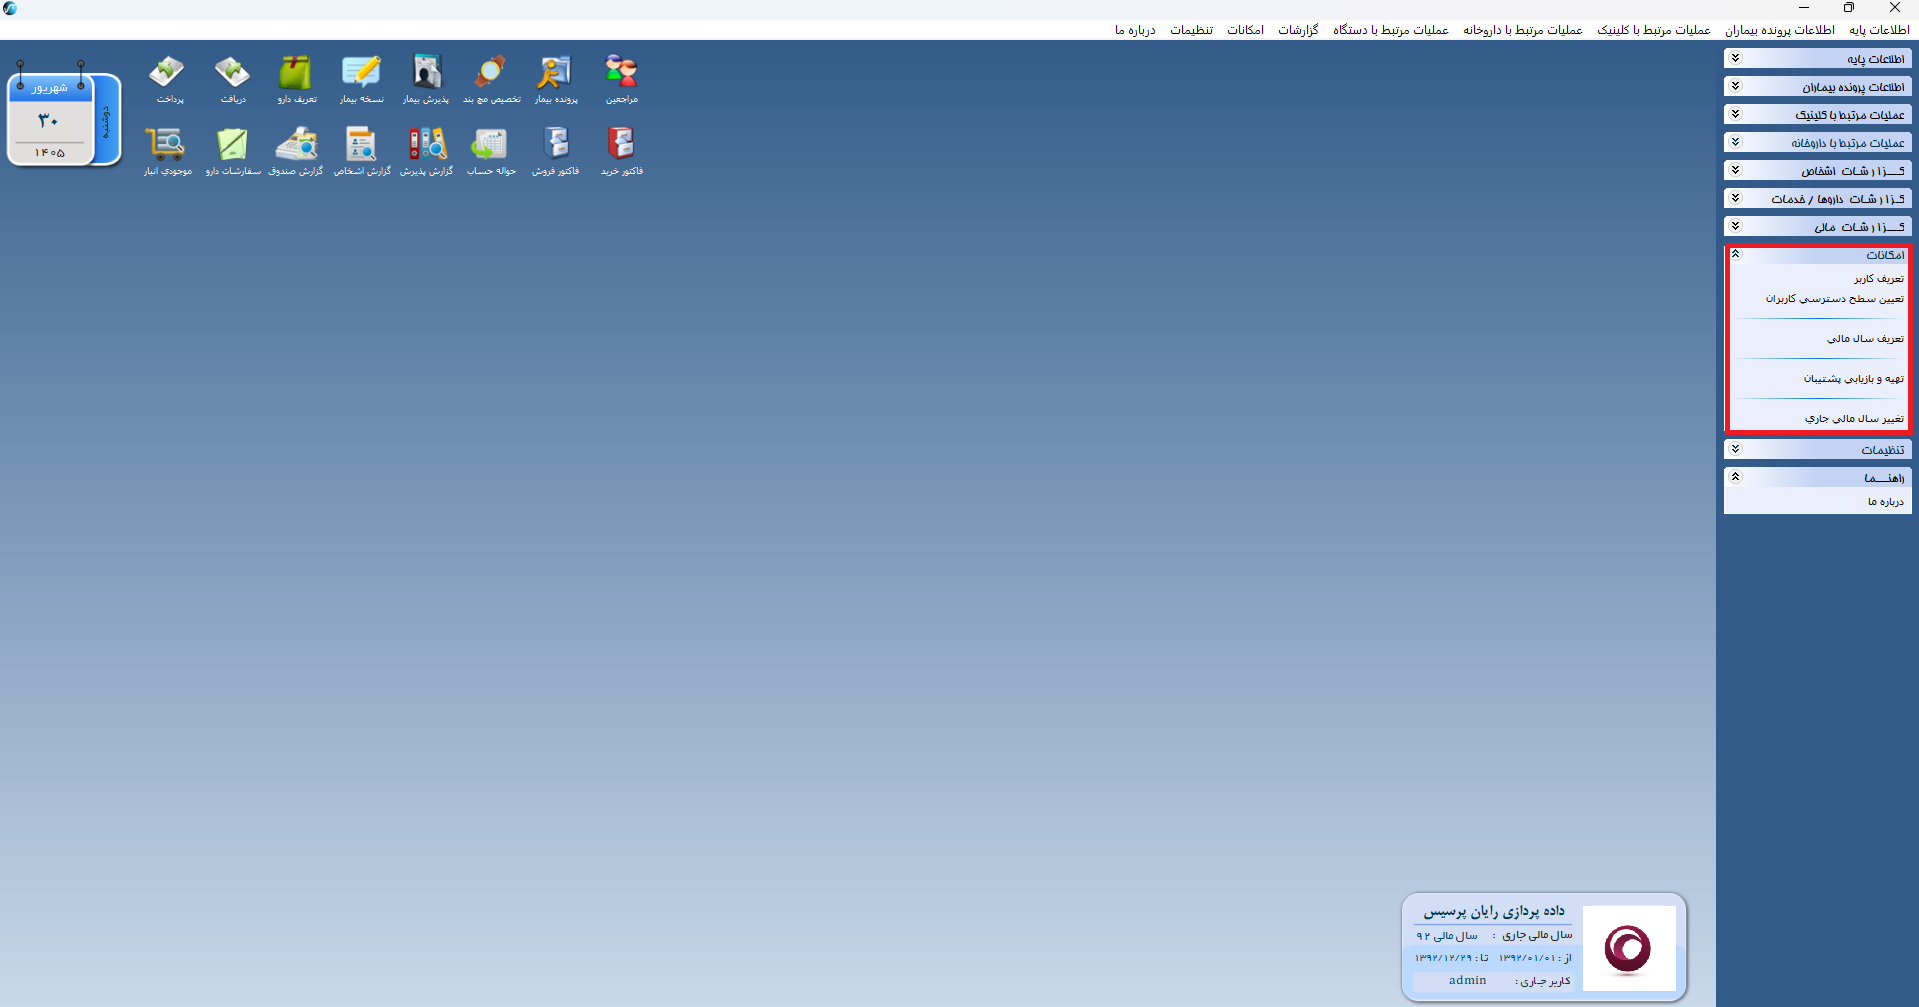Open the عملیات مرتبط با دستگاه menu

pyautogui.click(x=1390, y=30)
